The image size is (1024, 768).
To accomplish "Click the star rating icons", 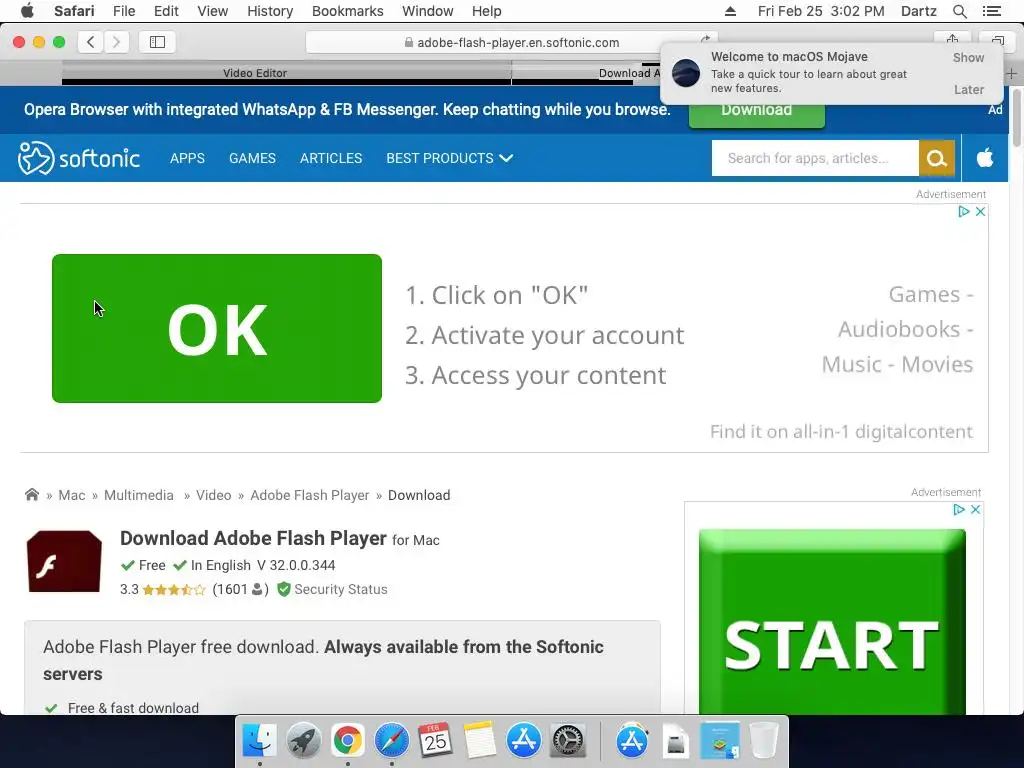I will (x=174, y=590).
